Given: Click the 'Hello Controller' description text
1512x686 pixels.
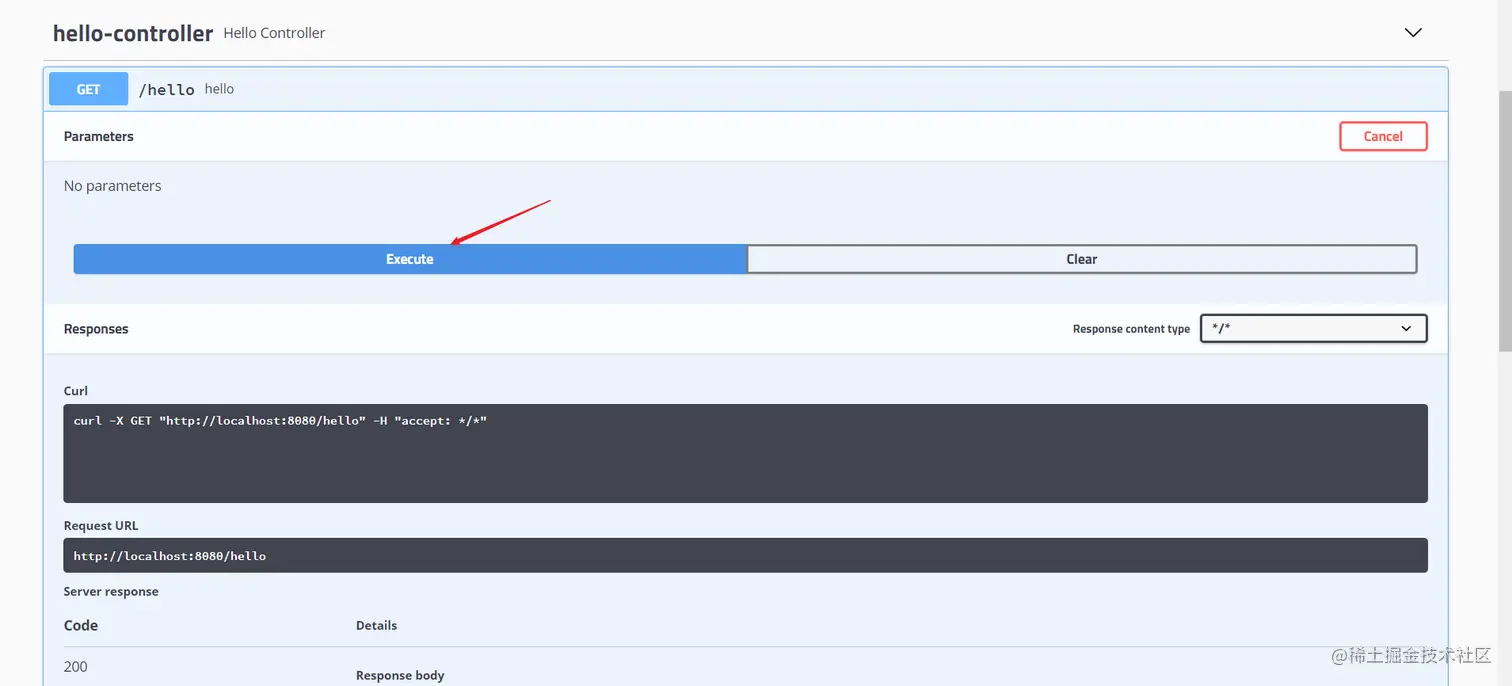Looking at the screenshot, I should pos(274,33).
